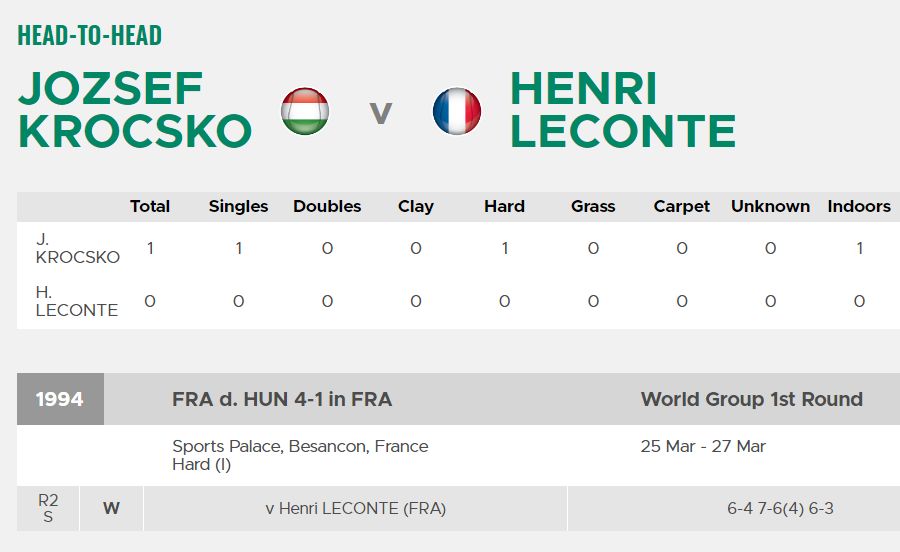Select the Carpet column header
900x552 pixels.
click(682, 207)
